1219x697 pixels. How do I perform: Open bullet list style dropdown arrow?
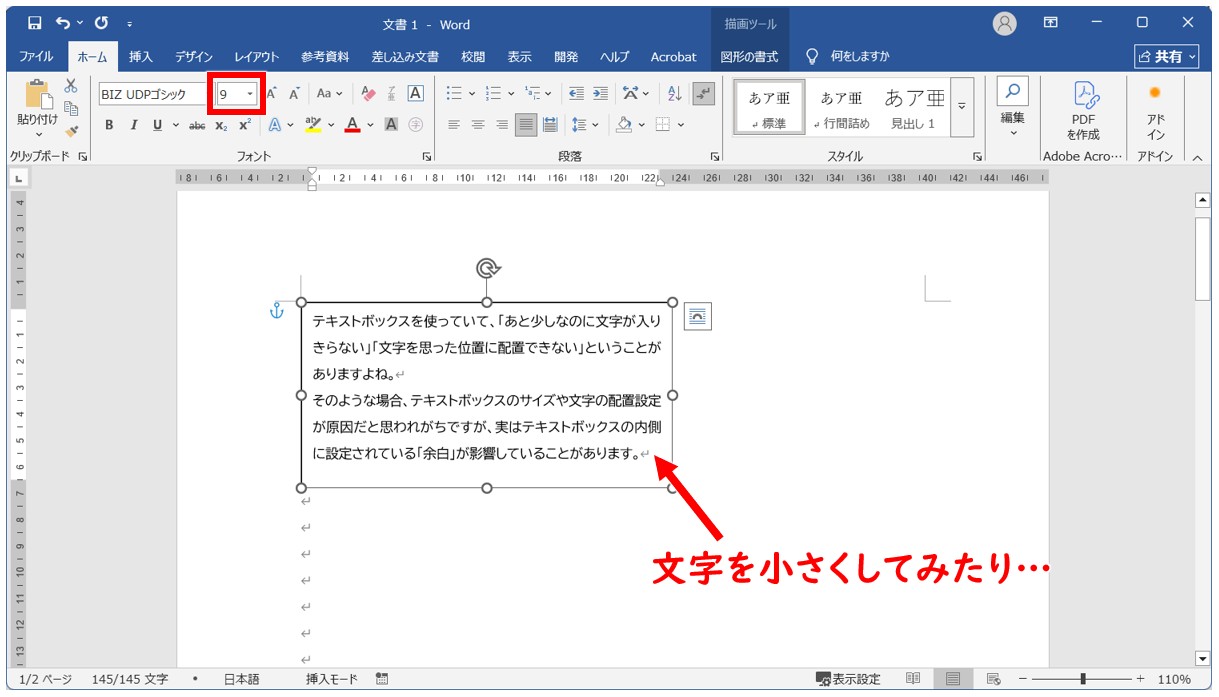click(472, 94)
